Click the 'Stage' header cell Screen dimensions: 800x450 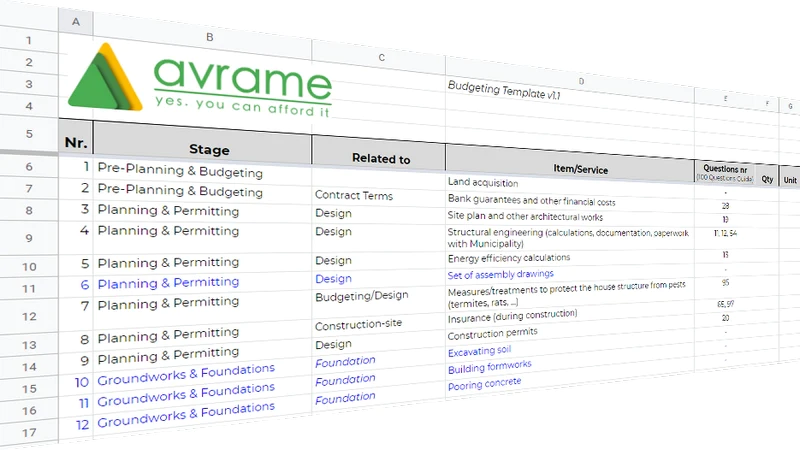coord(208,150)
